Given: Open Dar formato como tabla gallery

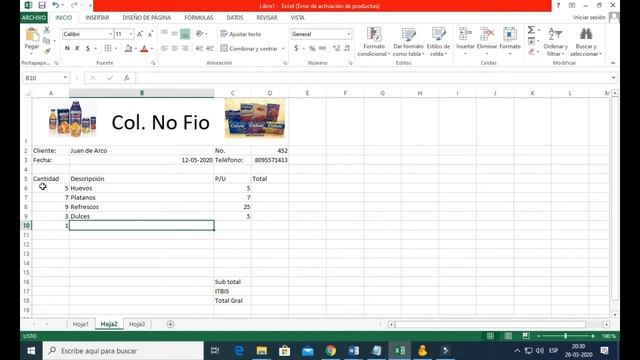Looking at the screenshot, I should pos(409,42).
